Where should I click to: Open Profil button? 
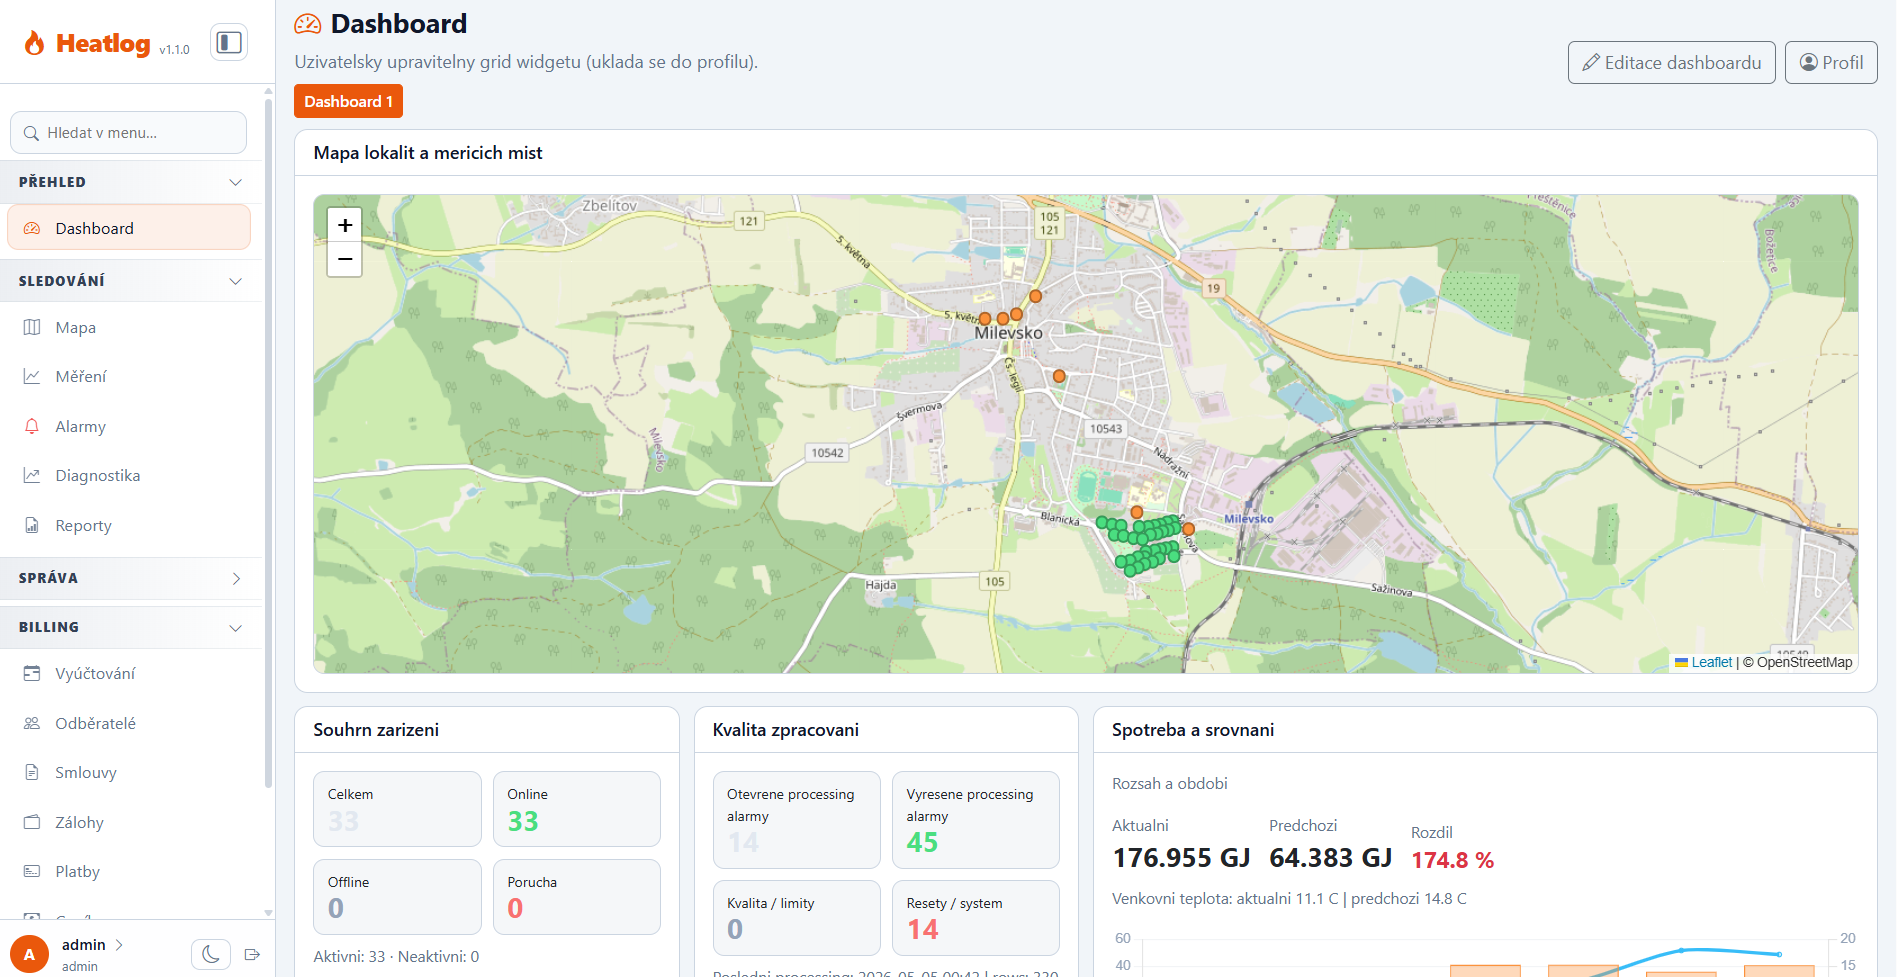click(1831, 62)
